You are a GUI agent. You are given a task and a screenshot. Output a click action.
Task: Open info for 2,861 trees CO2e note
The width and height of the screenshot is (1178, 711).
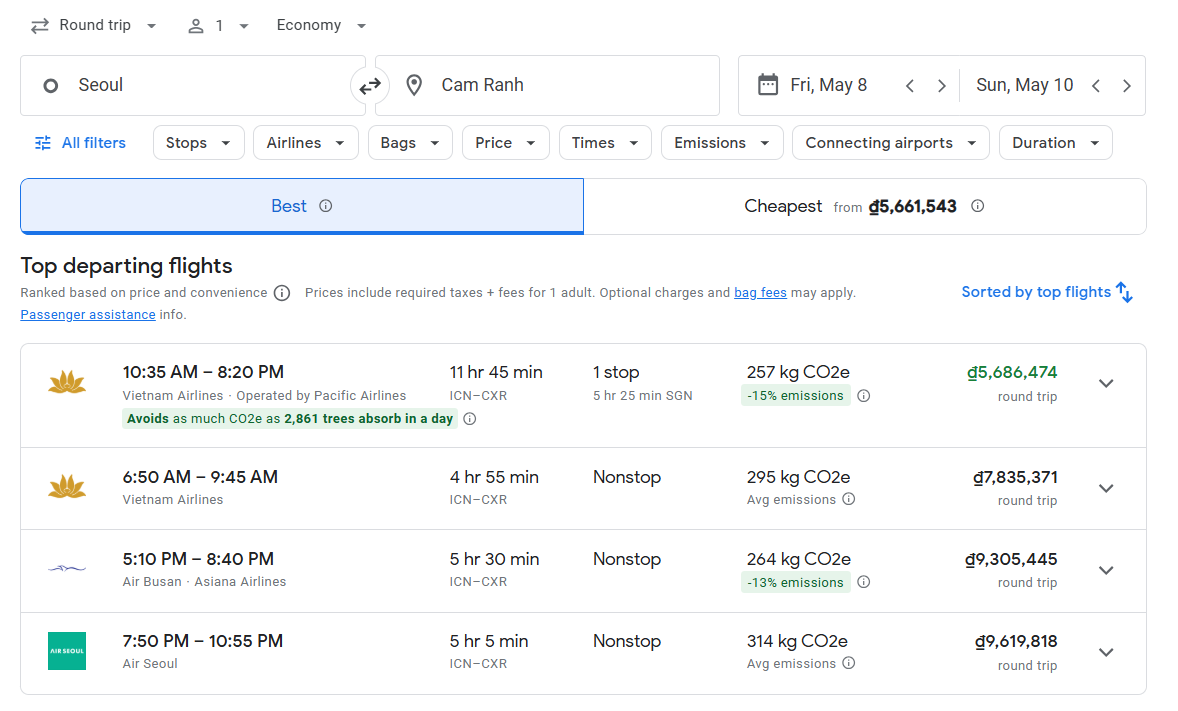(x=469, y=419)
